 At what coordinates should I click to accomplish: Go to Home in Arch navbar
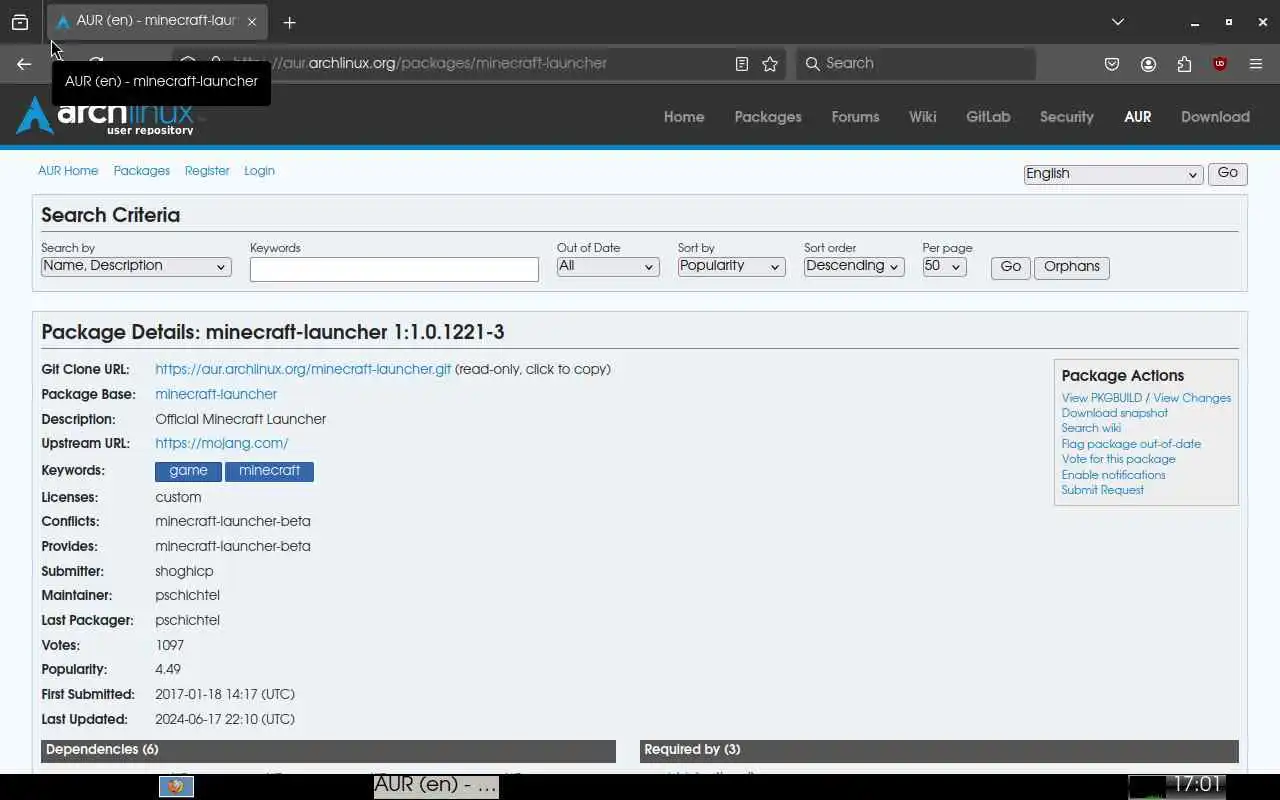tap(684, 117)
